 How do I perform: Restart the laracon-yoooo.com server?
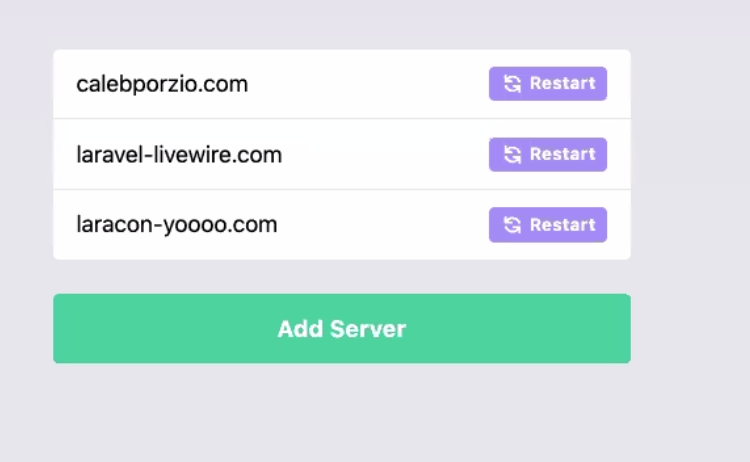pos(548,225)
